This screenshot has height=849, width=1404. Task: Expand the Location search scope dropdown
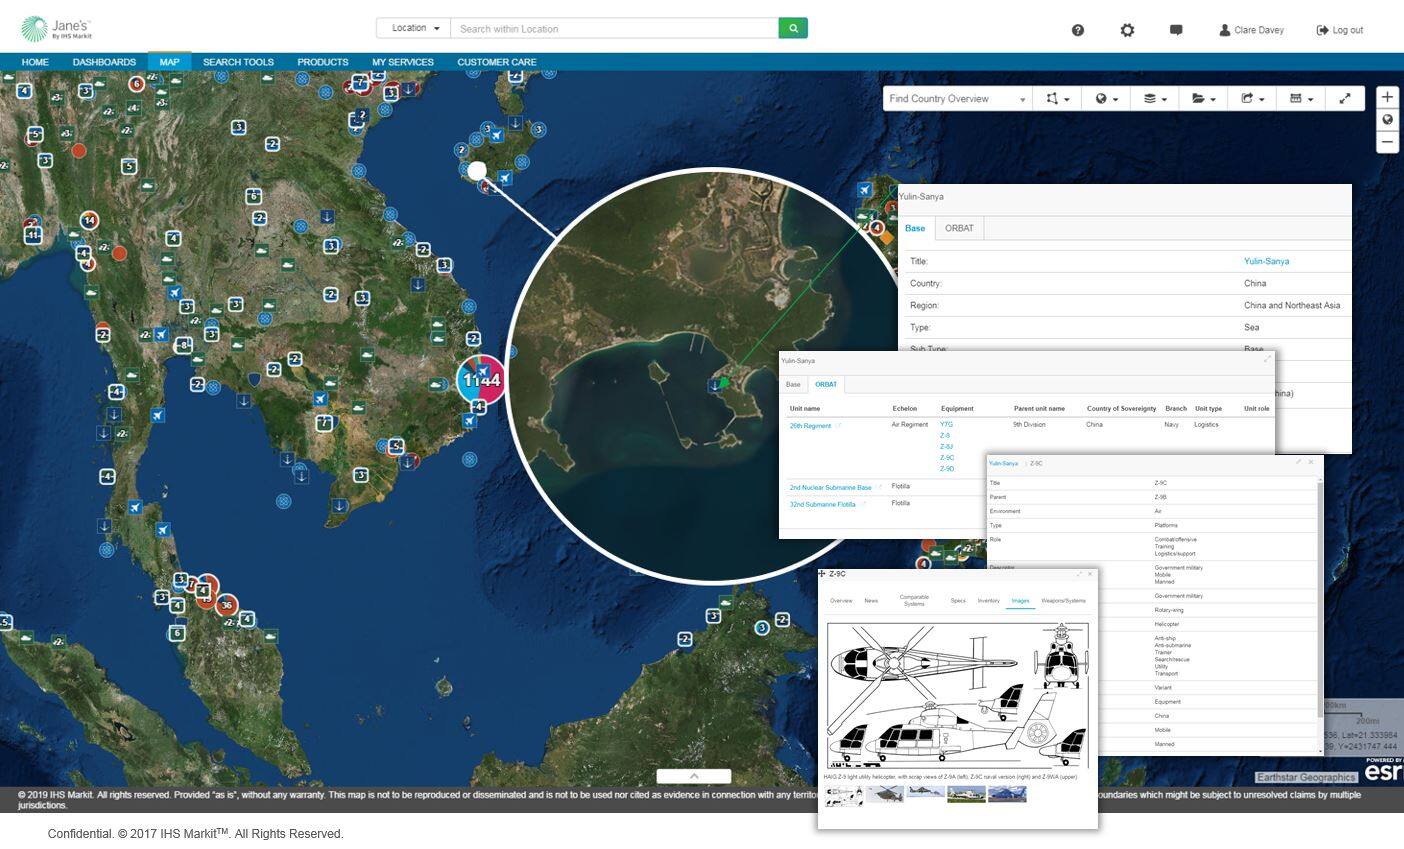pyautogui.click(x=414, y=28)
